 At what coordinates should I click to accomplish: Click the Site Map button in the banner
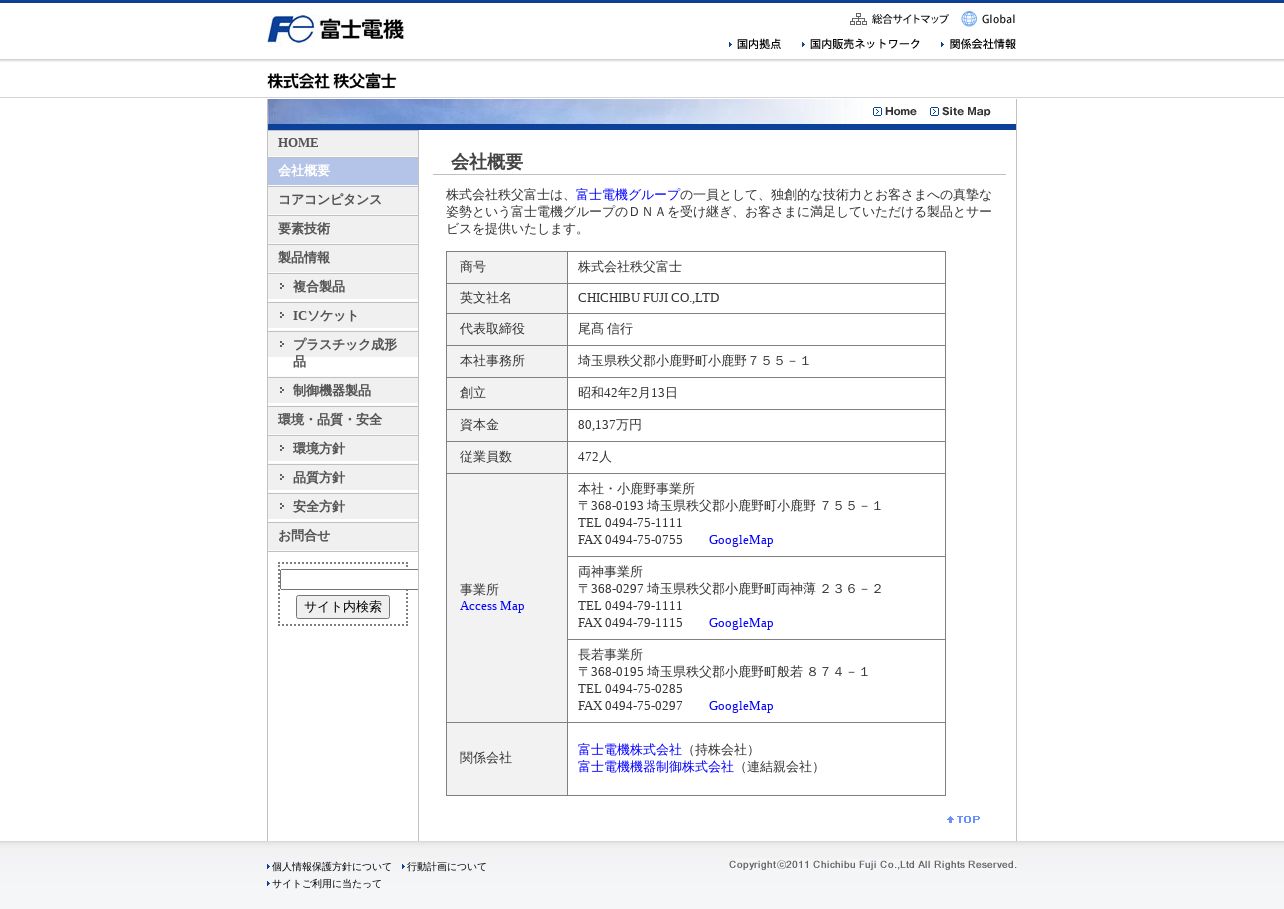tap(960, 111)
